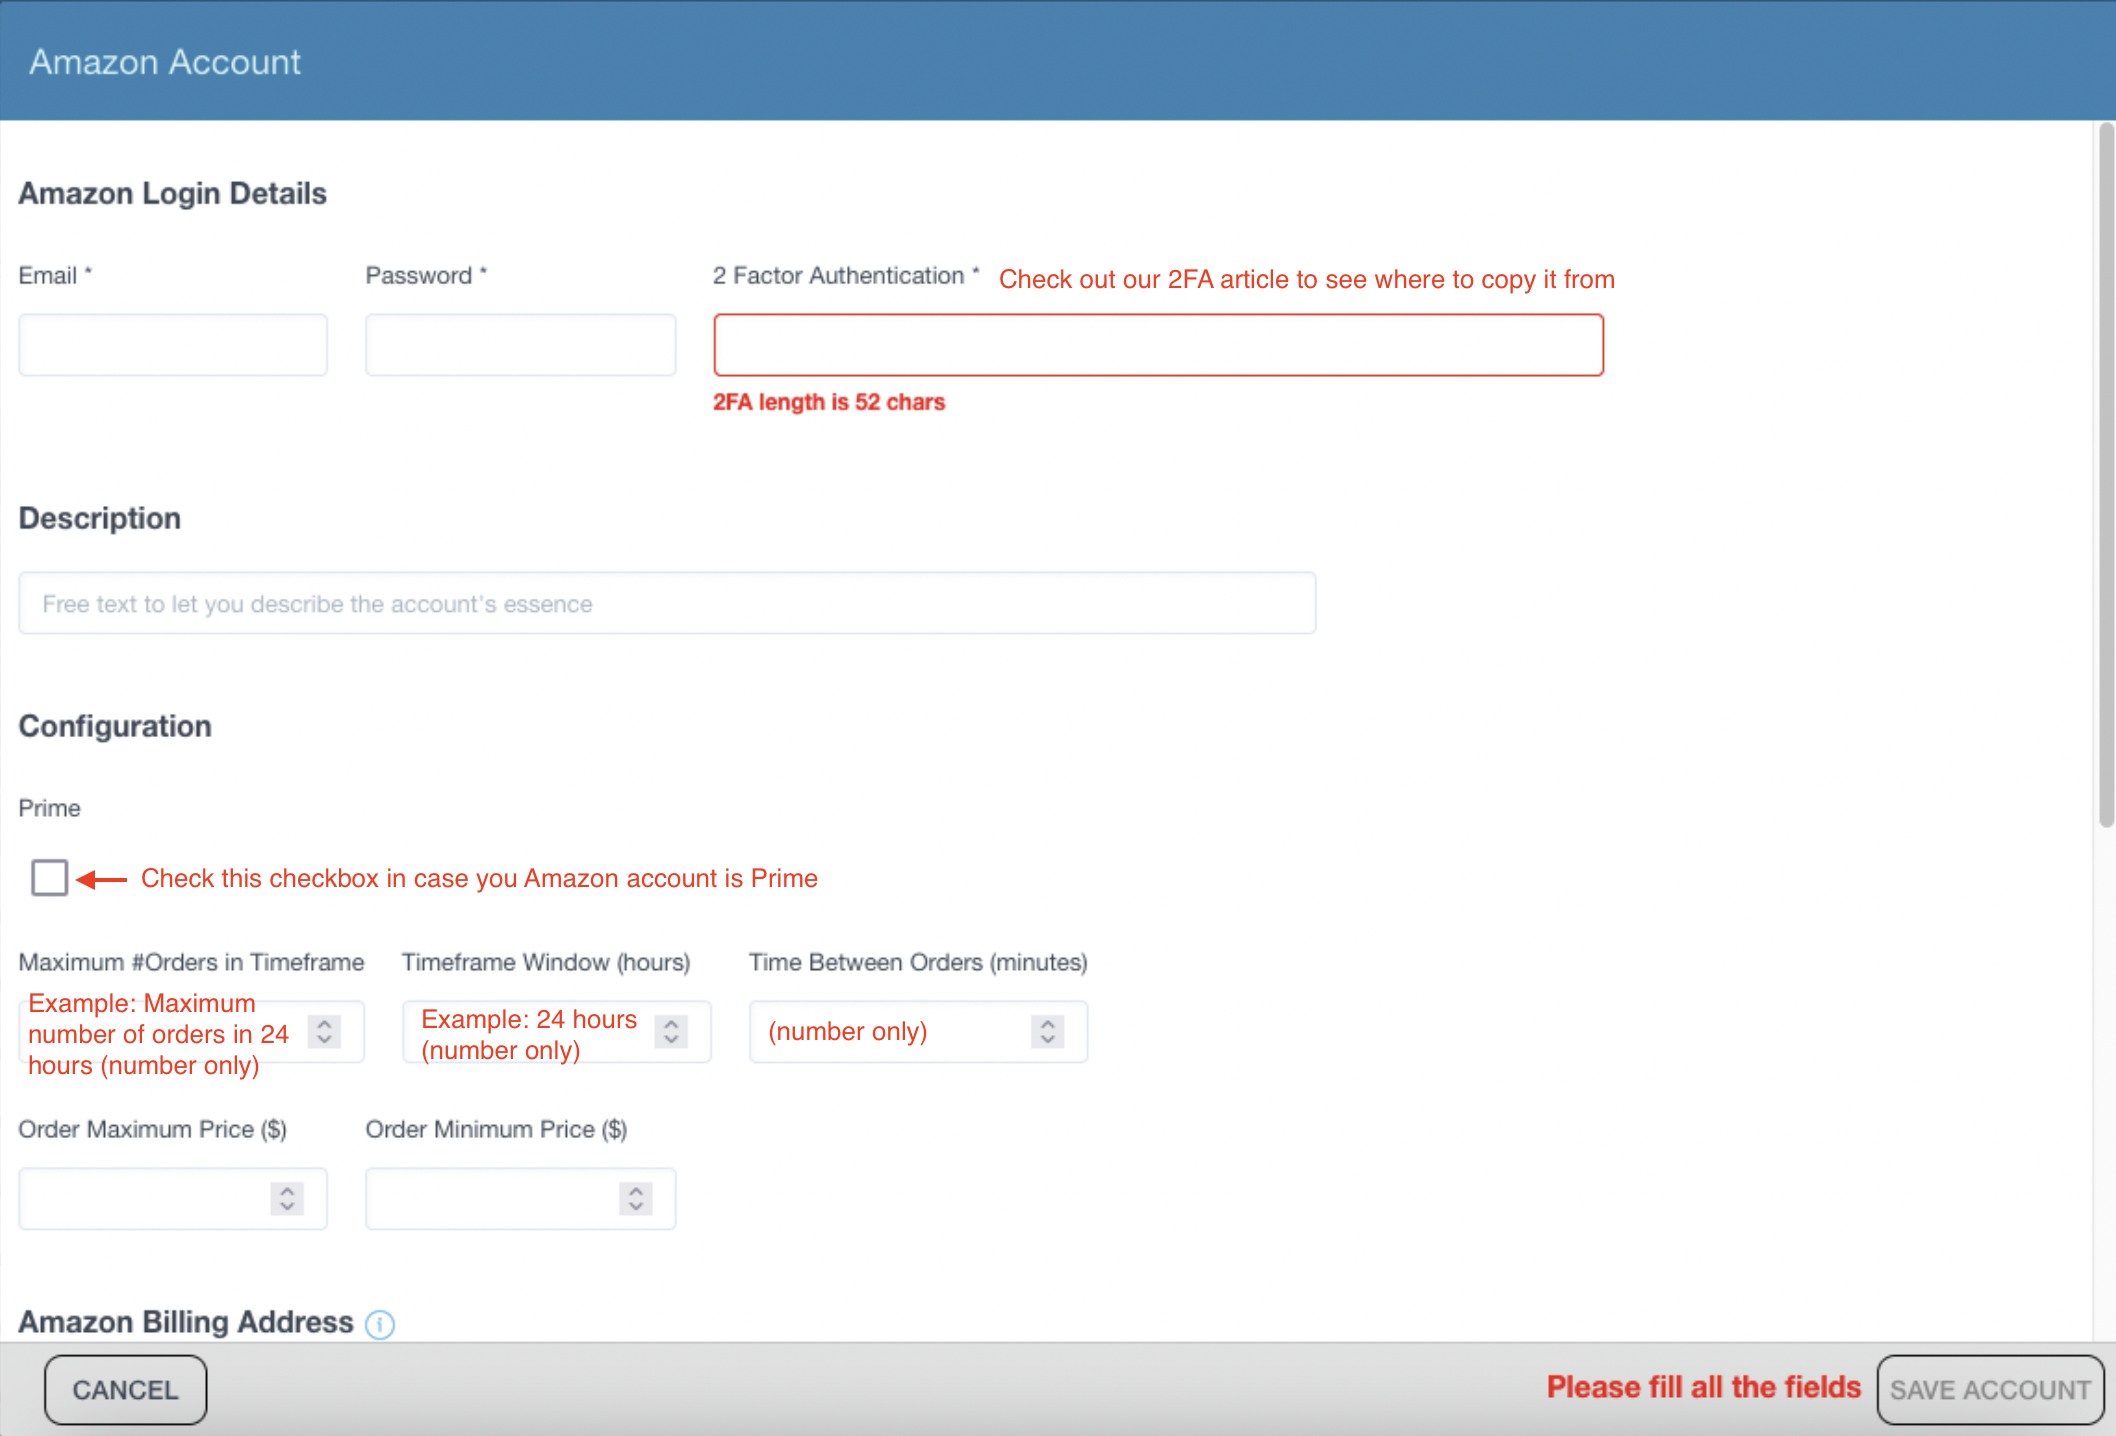This screenshot has width=2116, height=1436.
Task: Click the SAVE ACCOUNT button
Action: pyautogui.click(x=1989, y=1389)
